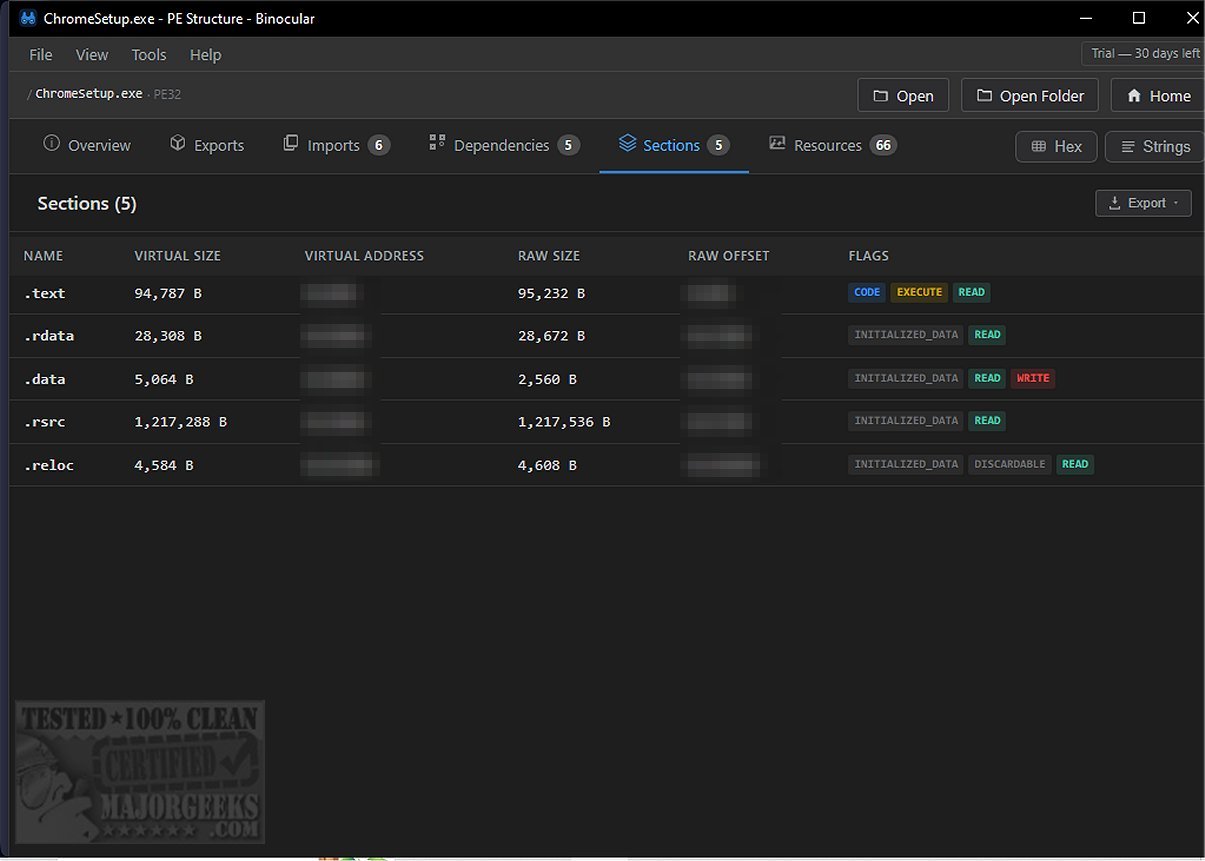
Task: Select the Sections tab
Action: [x=674, y=145]
